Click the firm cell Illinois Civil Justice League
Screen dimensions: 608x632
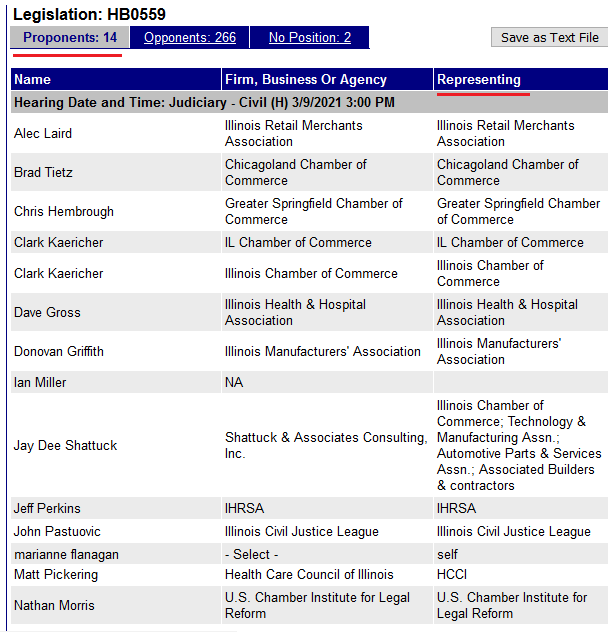(x=302, y=532)
